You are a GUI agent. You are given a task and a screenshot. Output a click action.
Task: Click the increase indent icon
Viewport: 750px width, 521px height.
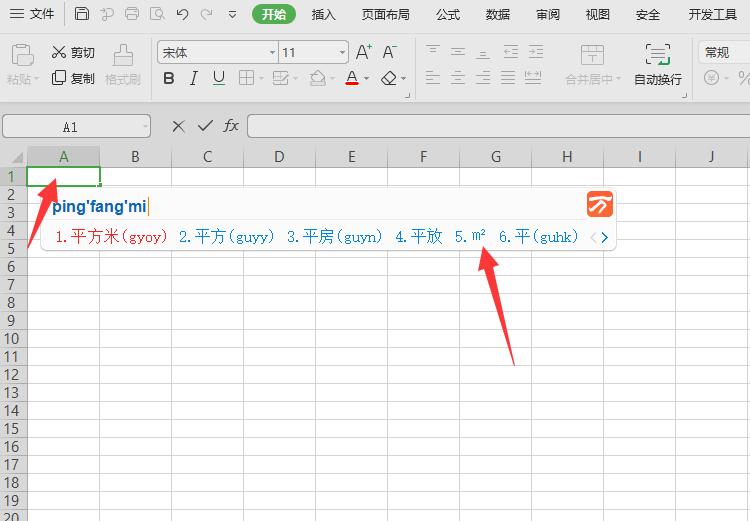tap(536, 52)
